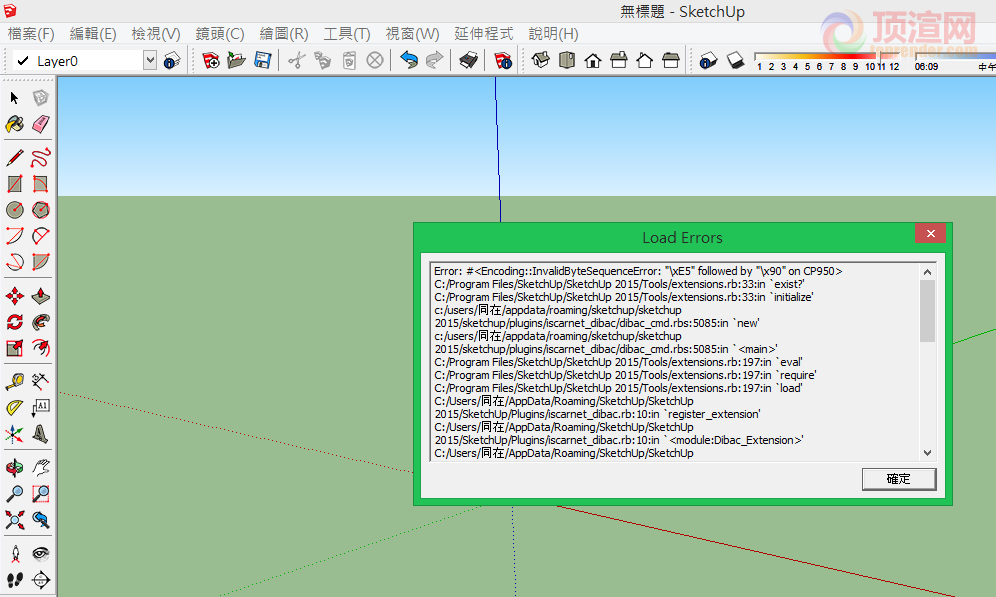Open the 延伸程式 menu
This screenshot has width=996, height=597.
(x=483, y=34)
